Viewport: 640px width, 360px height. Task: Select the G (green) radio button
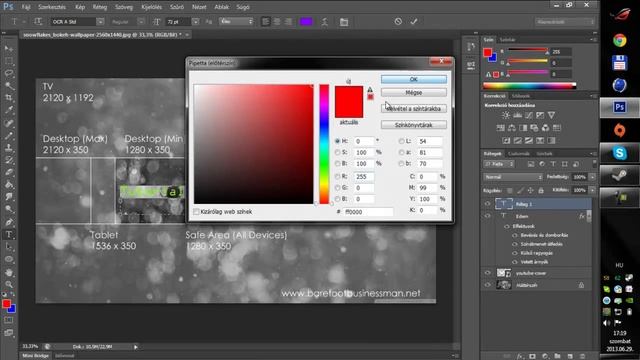337,188
